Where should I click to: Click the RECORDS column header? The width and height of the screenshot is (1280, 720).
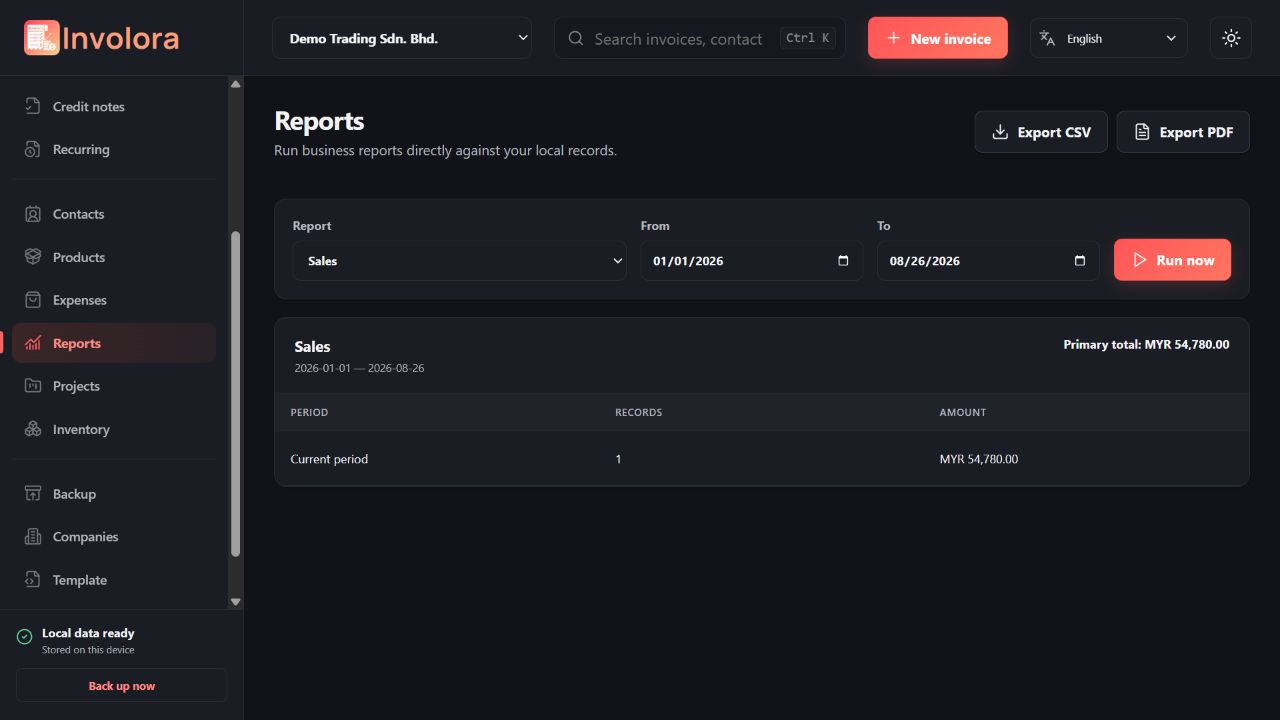tap(638, 412)
